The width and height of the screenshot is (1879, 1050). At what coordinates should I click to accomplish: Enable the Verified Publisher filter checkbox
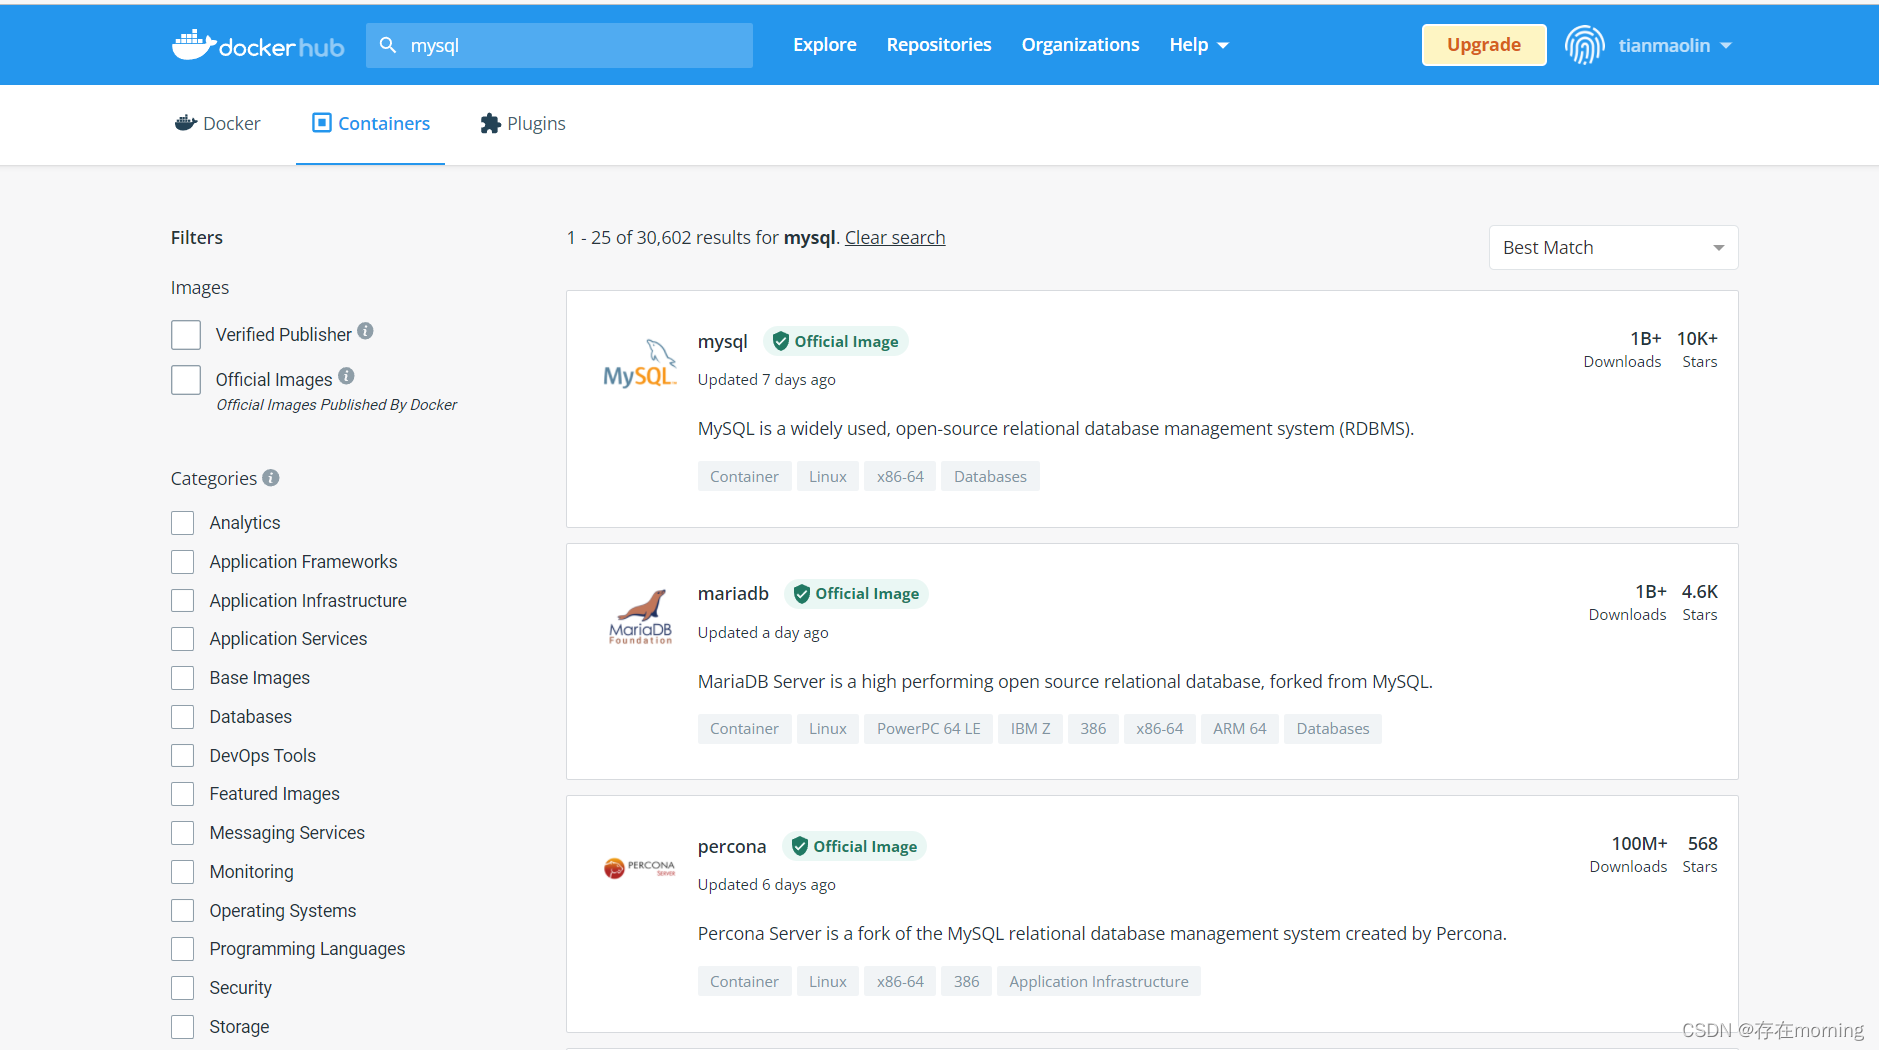[x=186, y=335]
